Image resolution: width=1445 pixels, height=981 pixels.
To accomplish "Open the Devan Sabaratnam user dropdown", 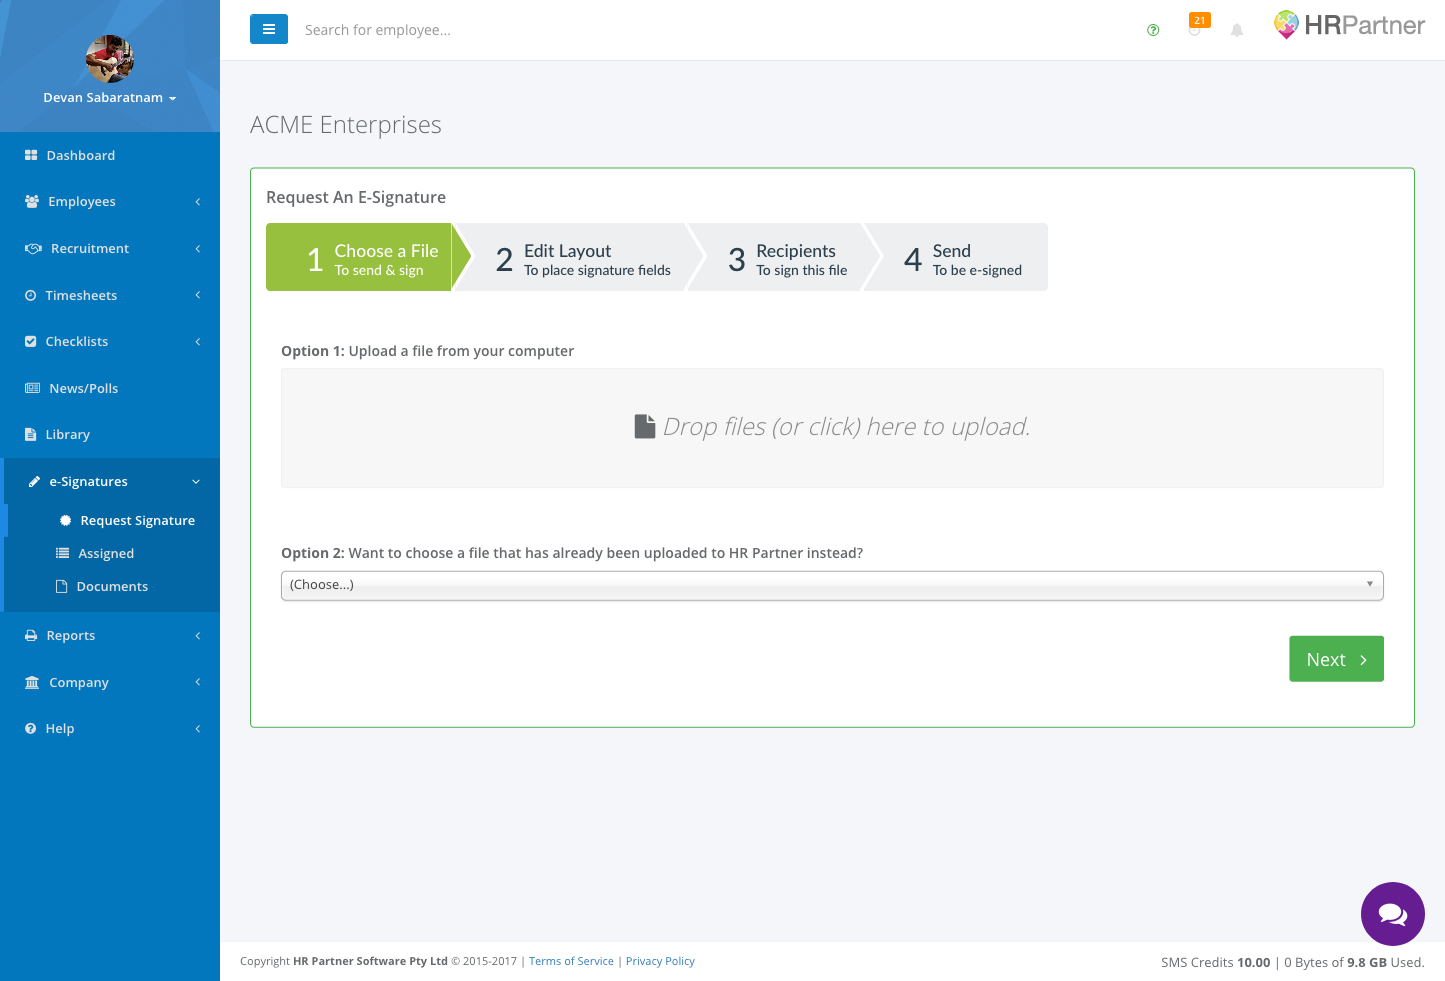I will tap(110, 98).
